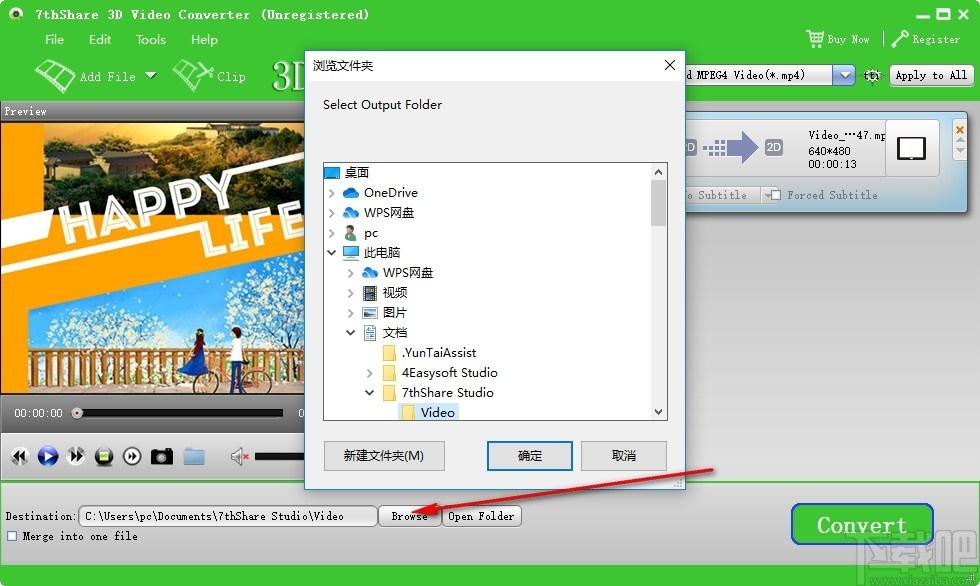980x586 pixels.
Task: Remove the video item with orange X
Action: pyautogui.click(x=960, y=130)
